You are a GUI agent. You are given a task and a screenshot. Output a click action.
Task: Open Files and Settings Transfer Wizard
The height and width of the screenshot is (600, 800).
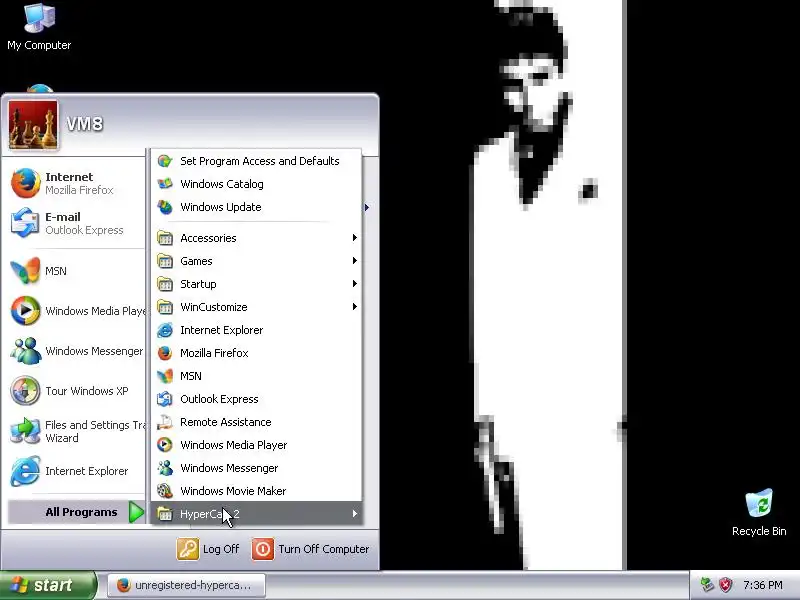coord(77,431)
